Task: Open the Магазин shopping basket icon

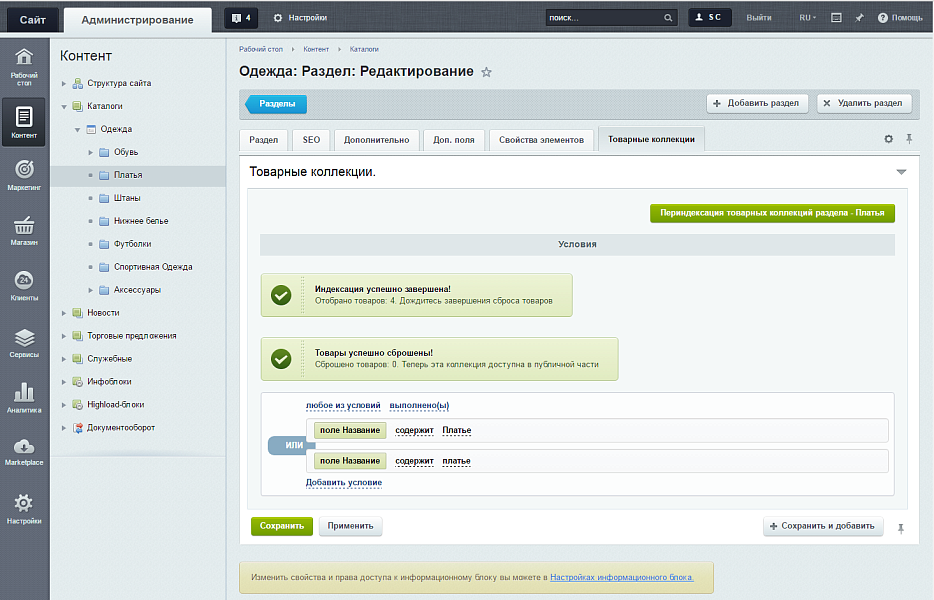Action: [25, 229]
